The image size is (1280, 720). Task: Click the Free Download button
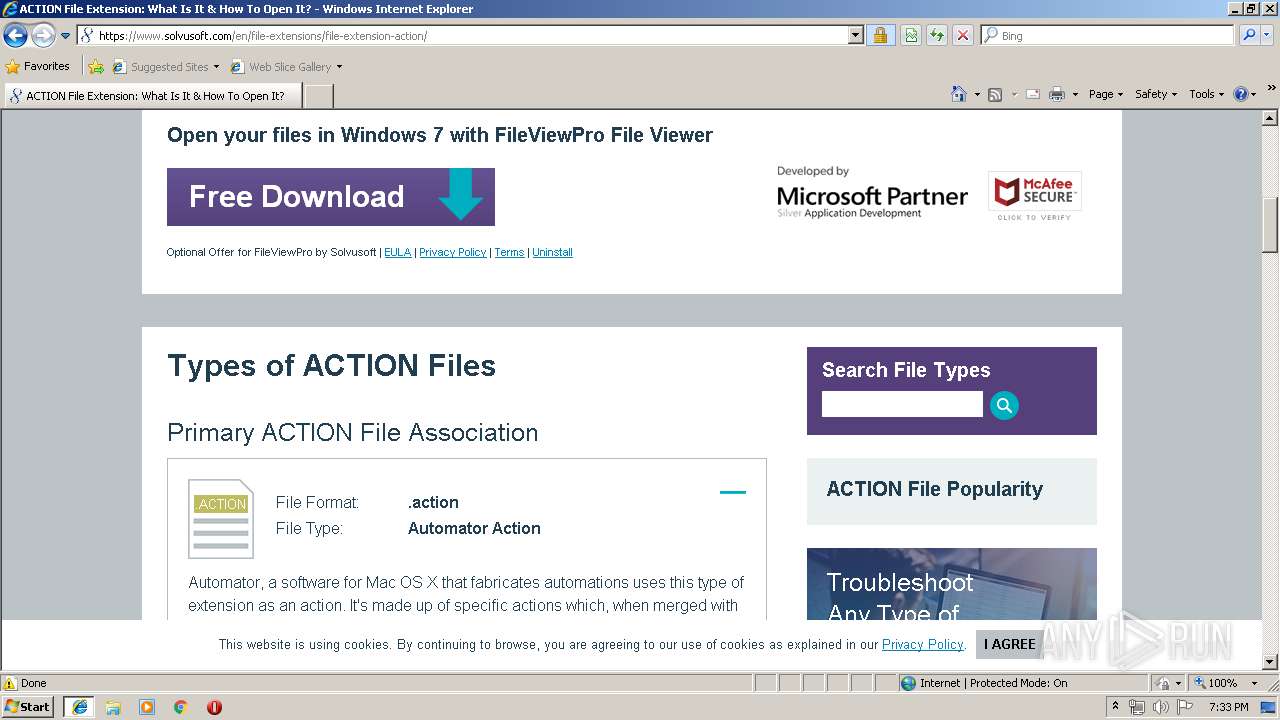(331, 197)
